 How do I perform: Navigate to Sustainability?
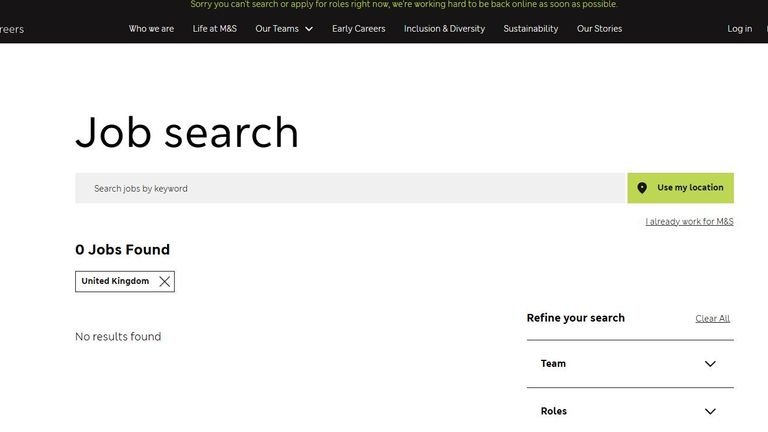point(530,29)
